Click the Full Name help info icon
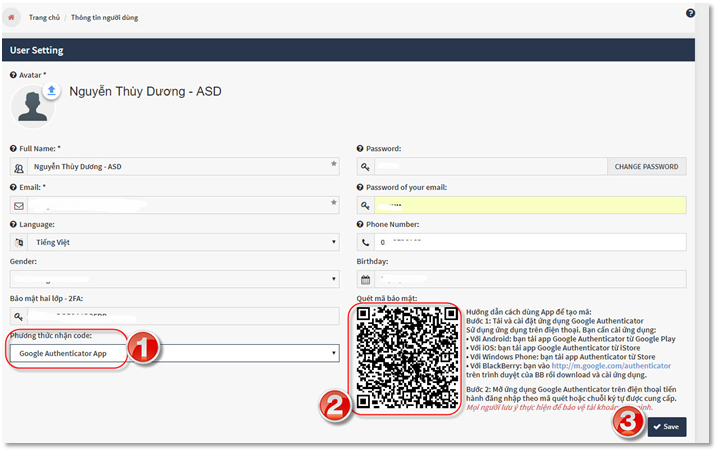 (x=13, y=148)
